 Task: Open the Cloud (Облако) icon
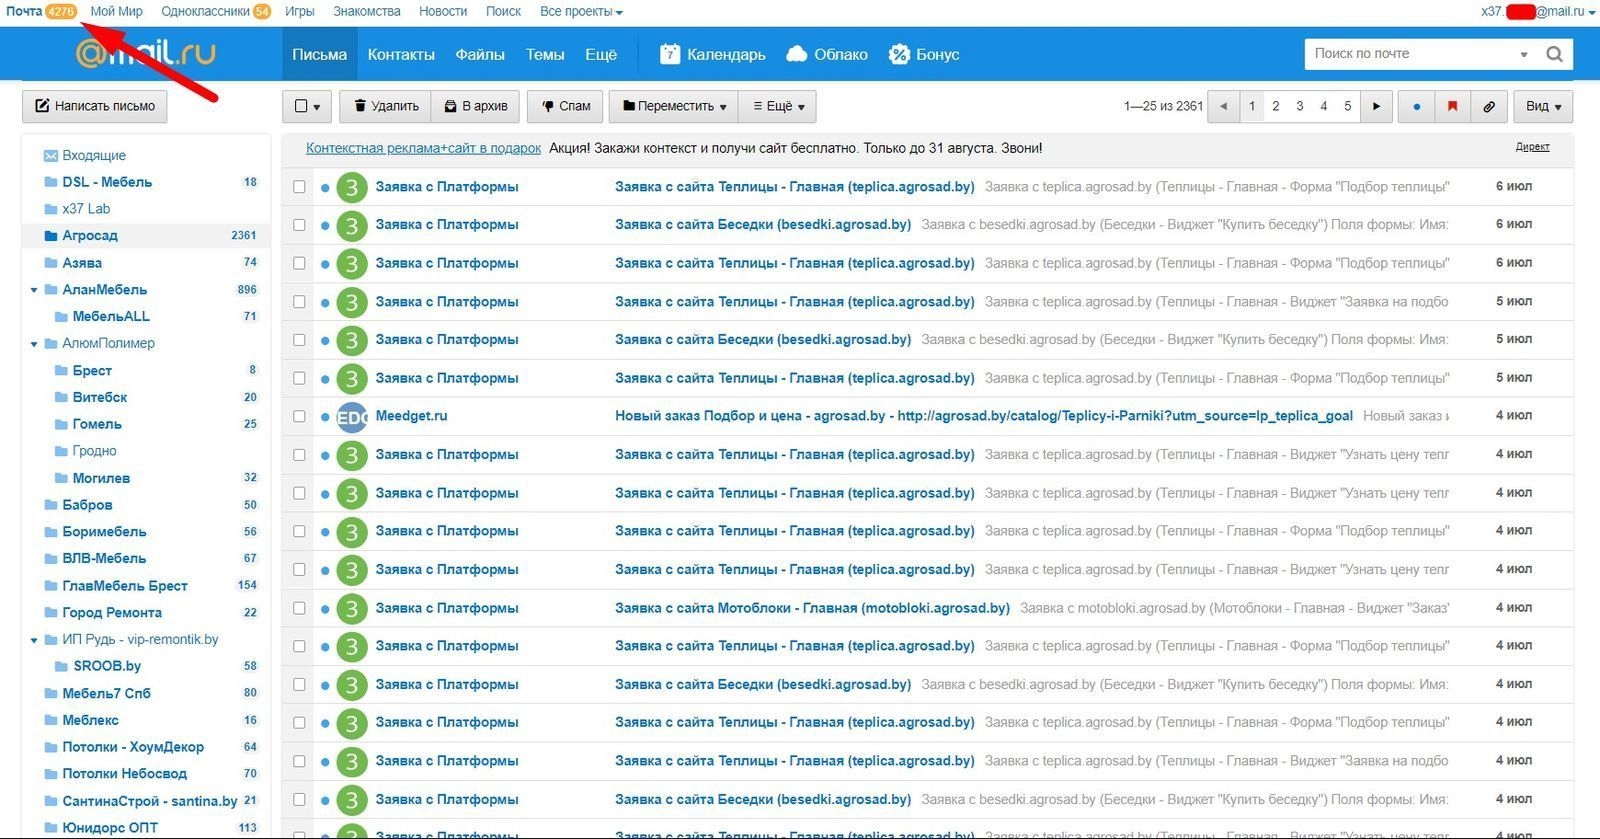(797, 54)
